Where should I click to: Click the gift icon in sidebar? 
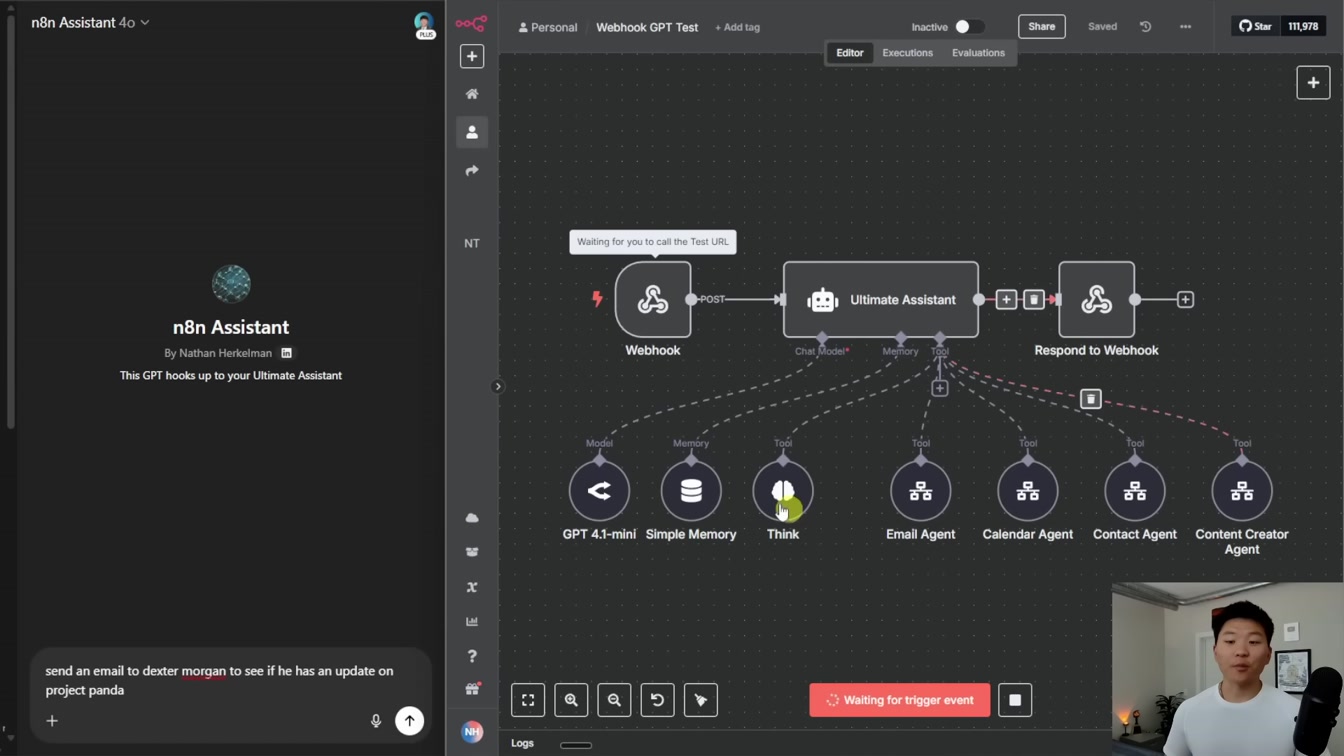coord(472,689)
